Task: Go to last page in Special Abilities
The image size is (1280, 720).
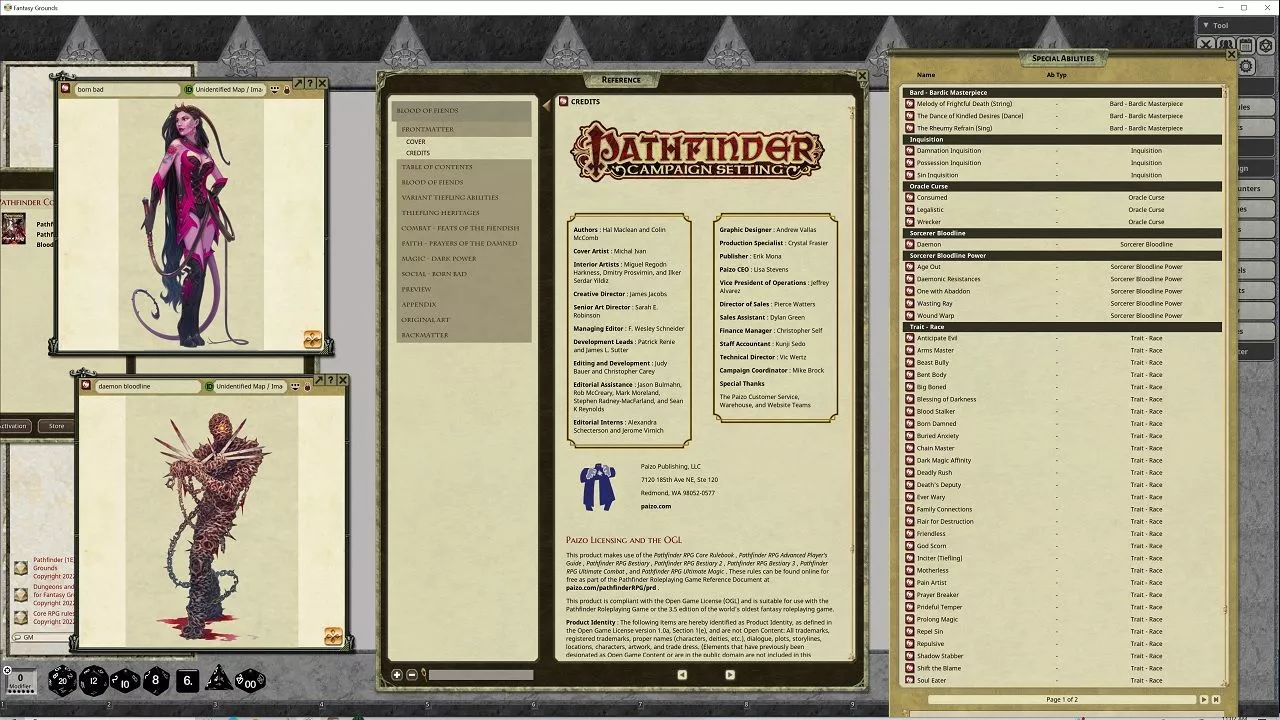Action: tap(1216, 699)
